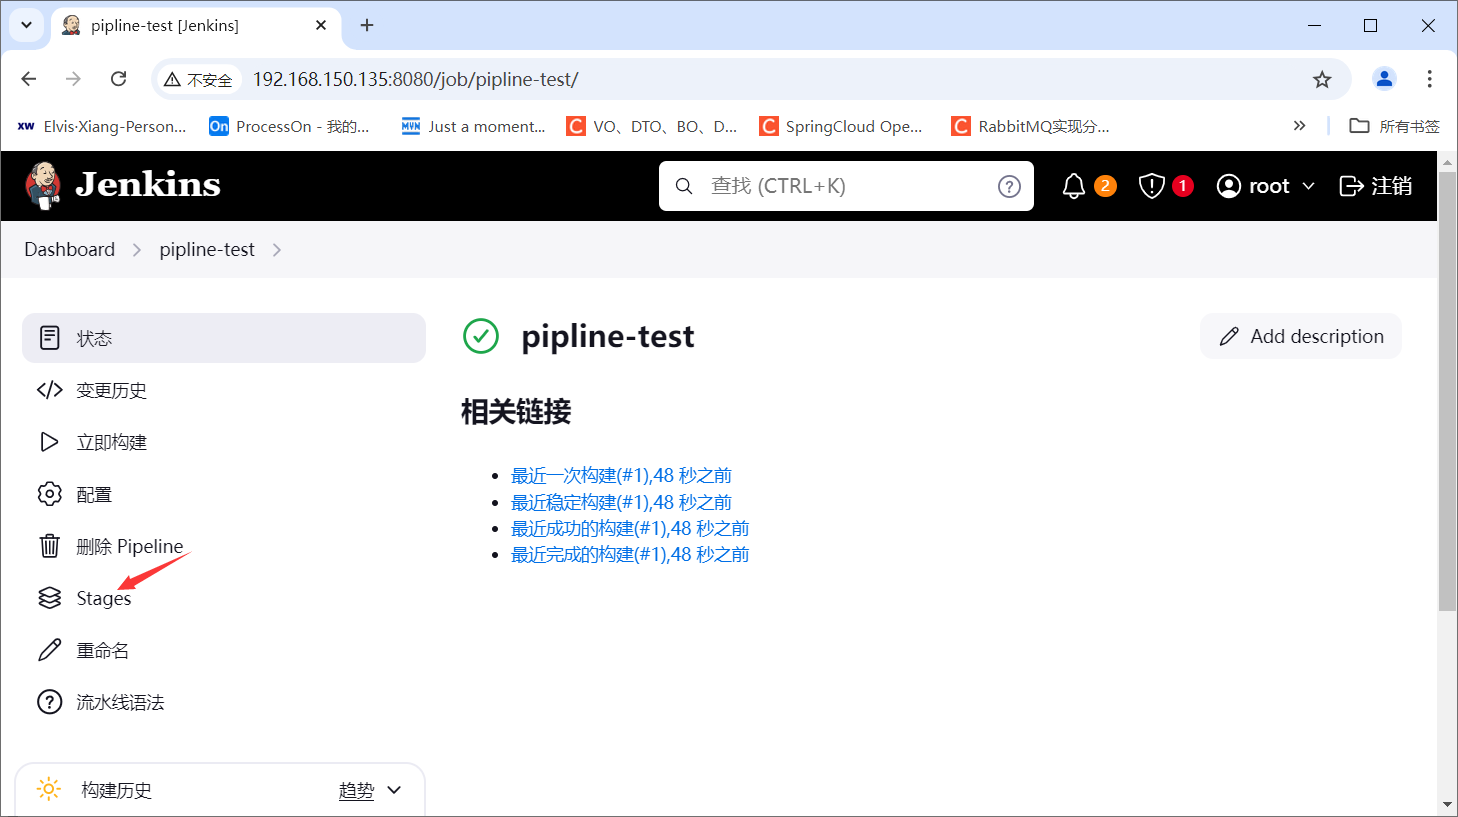Open 状态 status in the sidebar
The width and height of the screenshot is (1458, 817).
224,338
